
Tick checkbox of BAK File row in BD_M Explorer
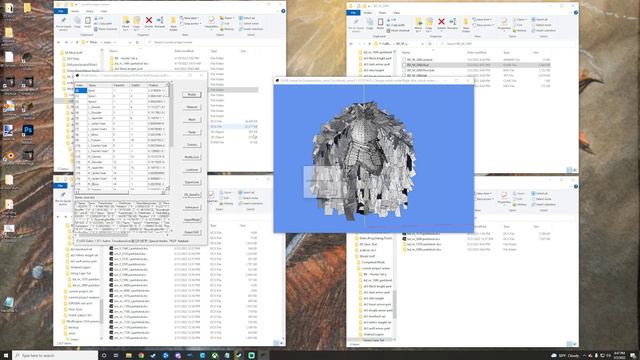(x=404, y=70)
